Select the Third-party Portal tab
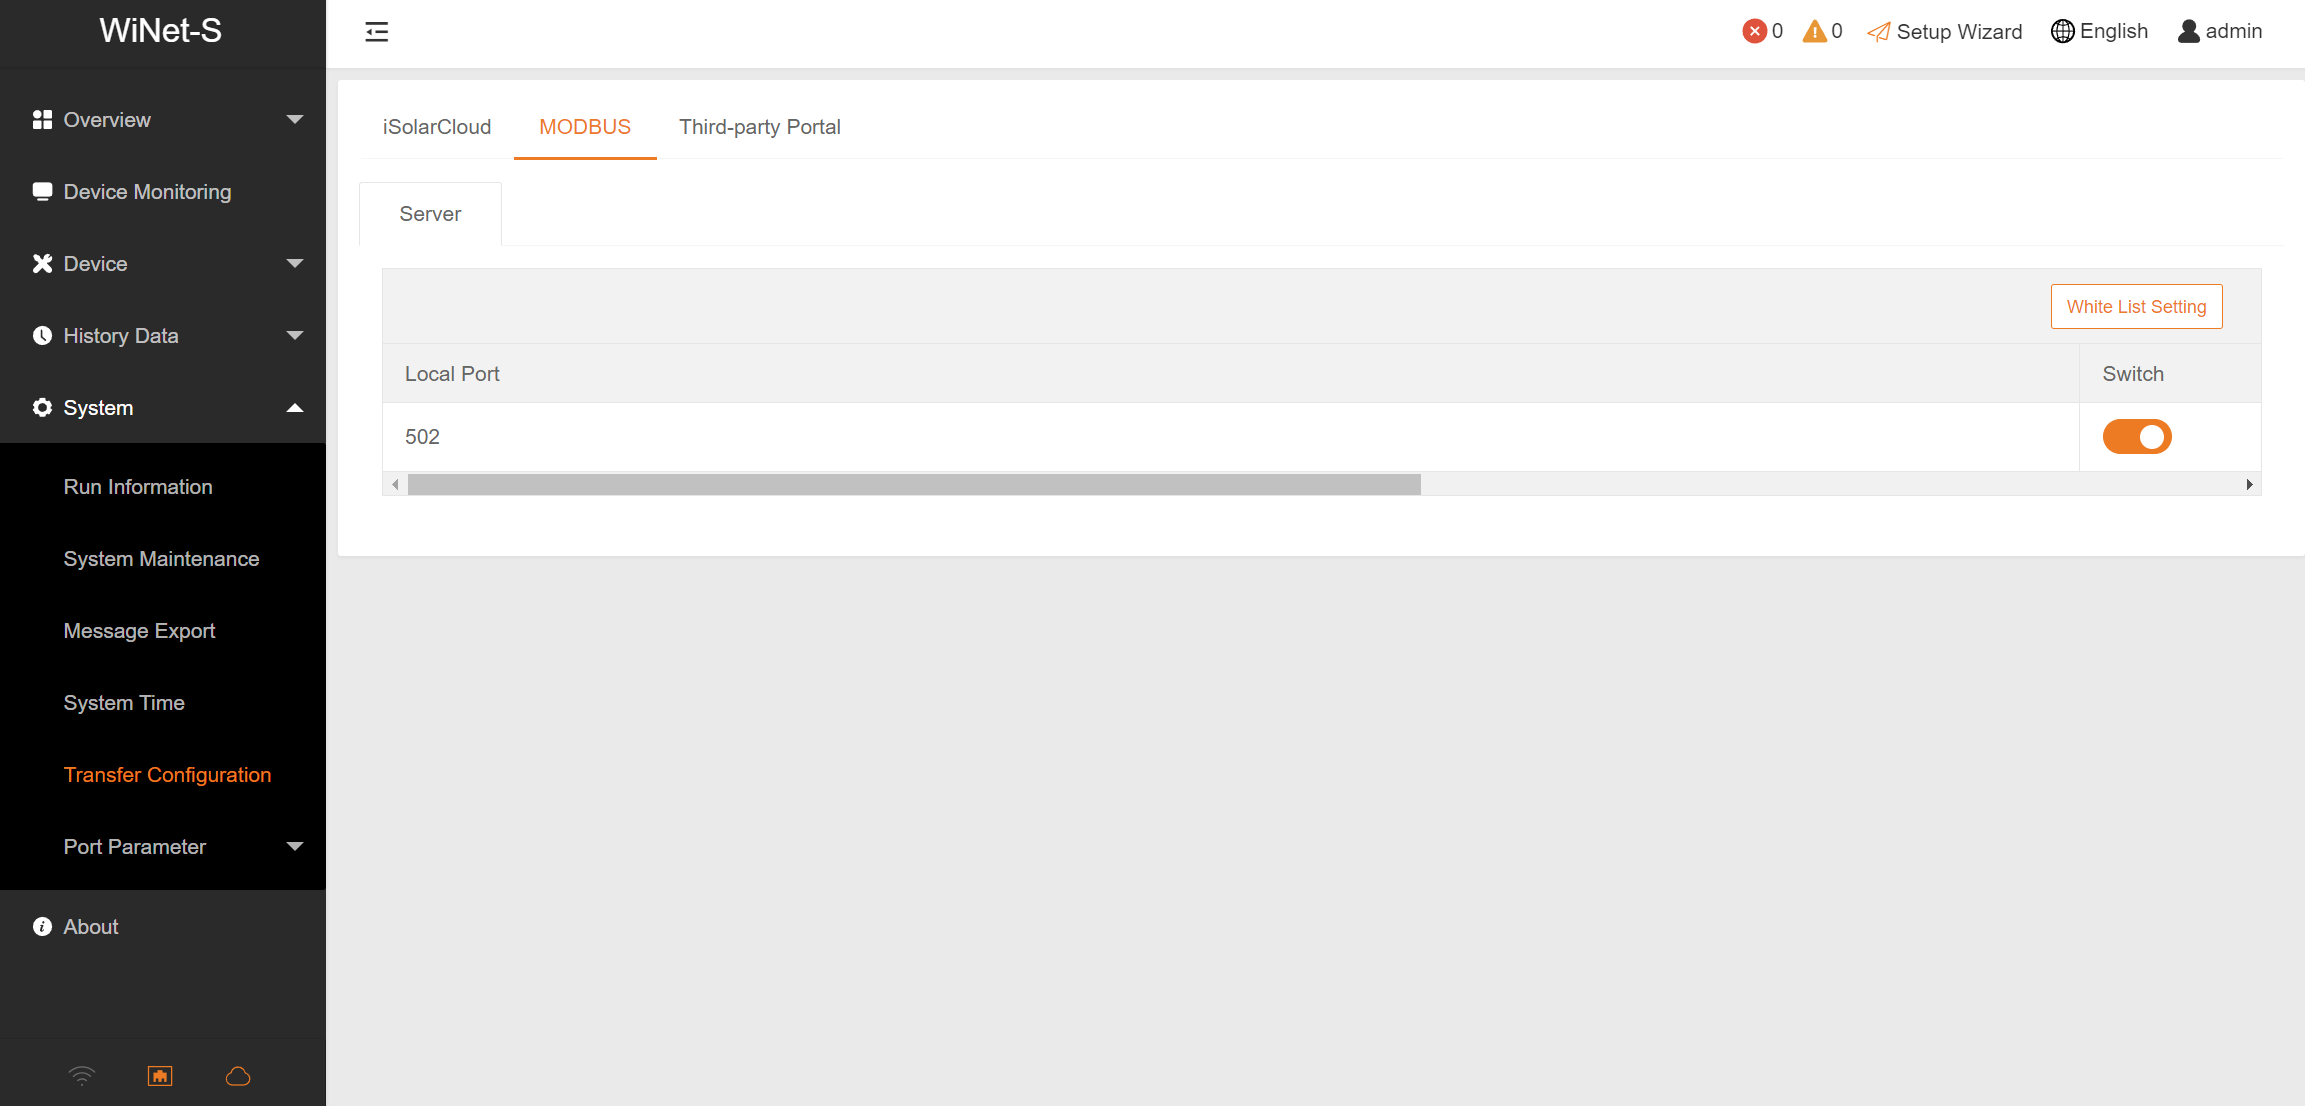 point(760,125)
